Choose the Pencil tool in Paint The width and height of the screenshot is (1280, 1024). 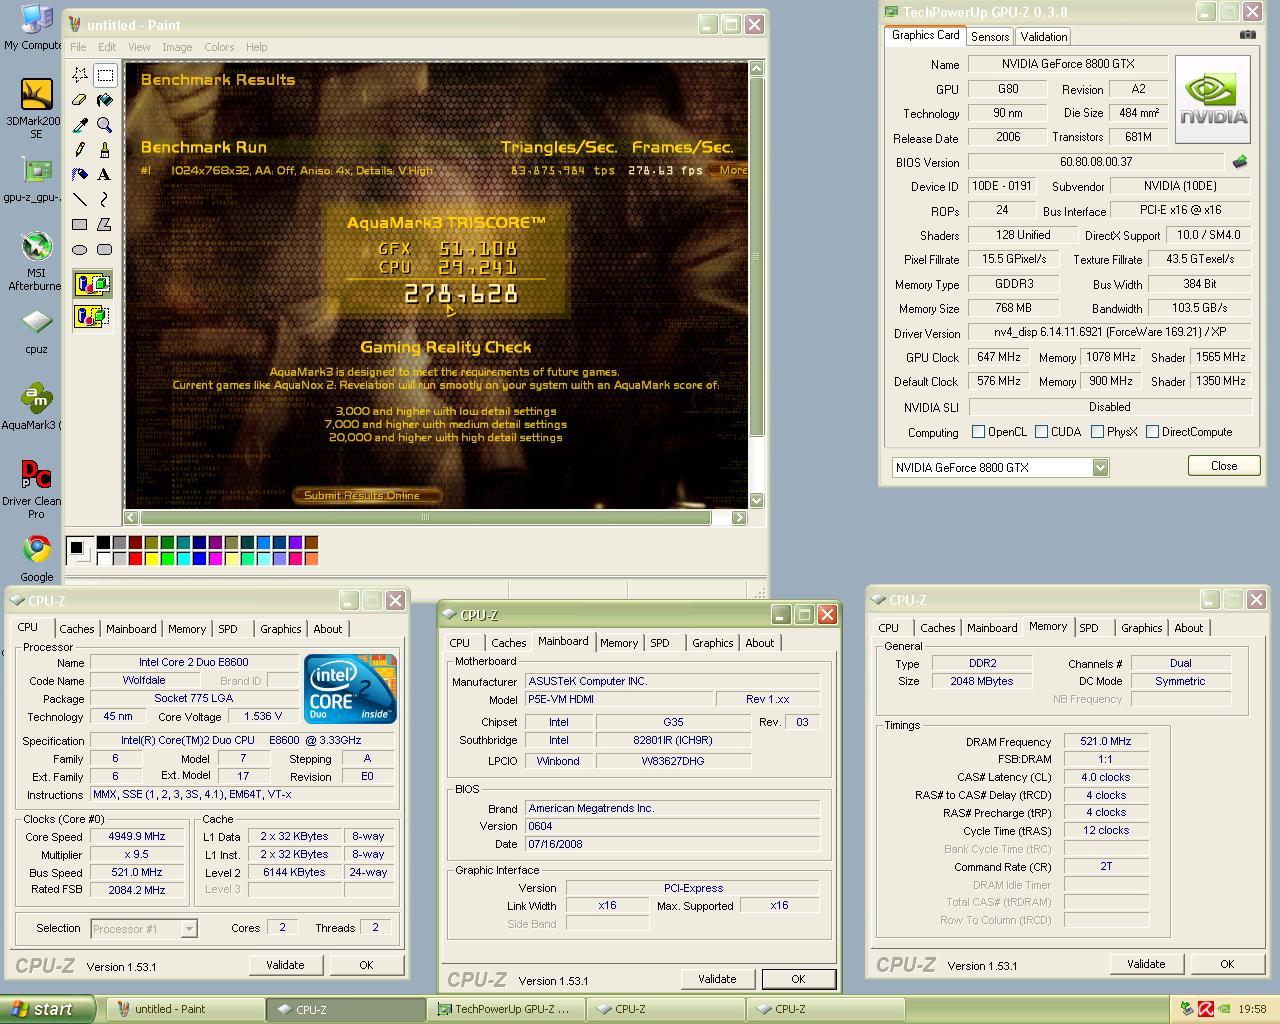[80, 150]
